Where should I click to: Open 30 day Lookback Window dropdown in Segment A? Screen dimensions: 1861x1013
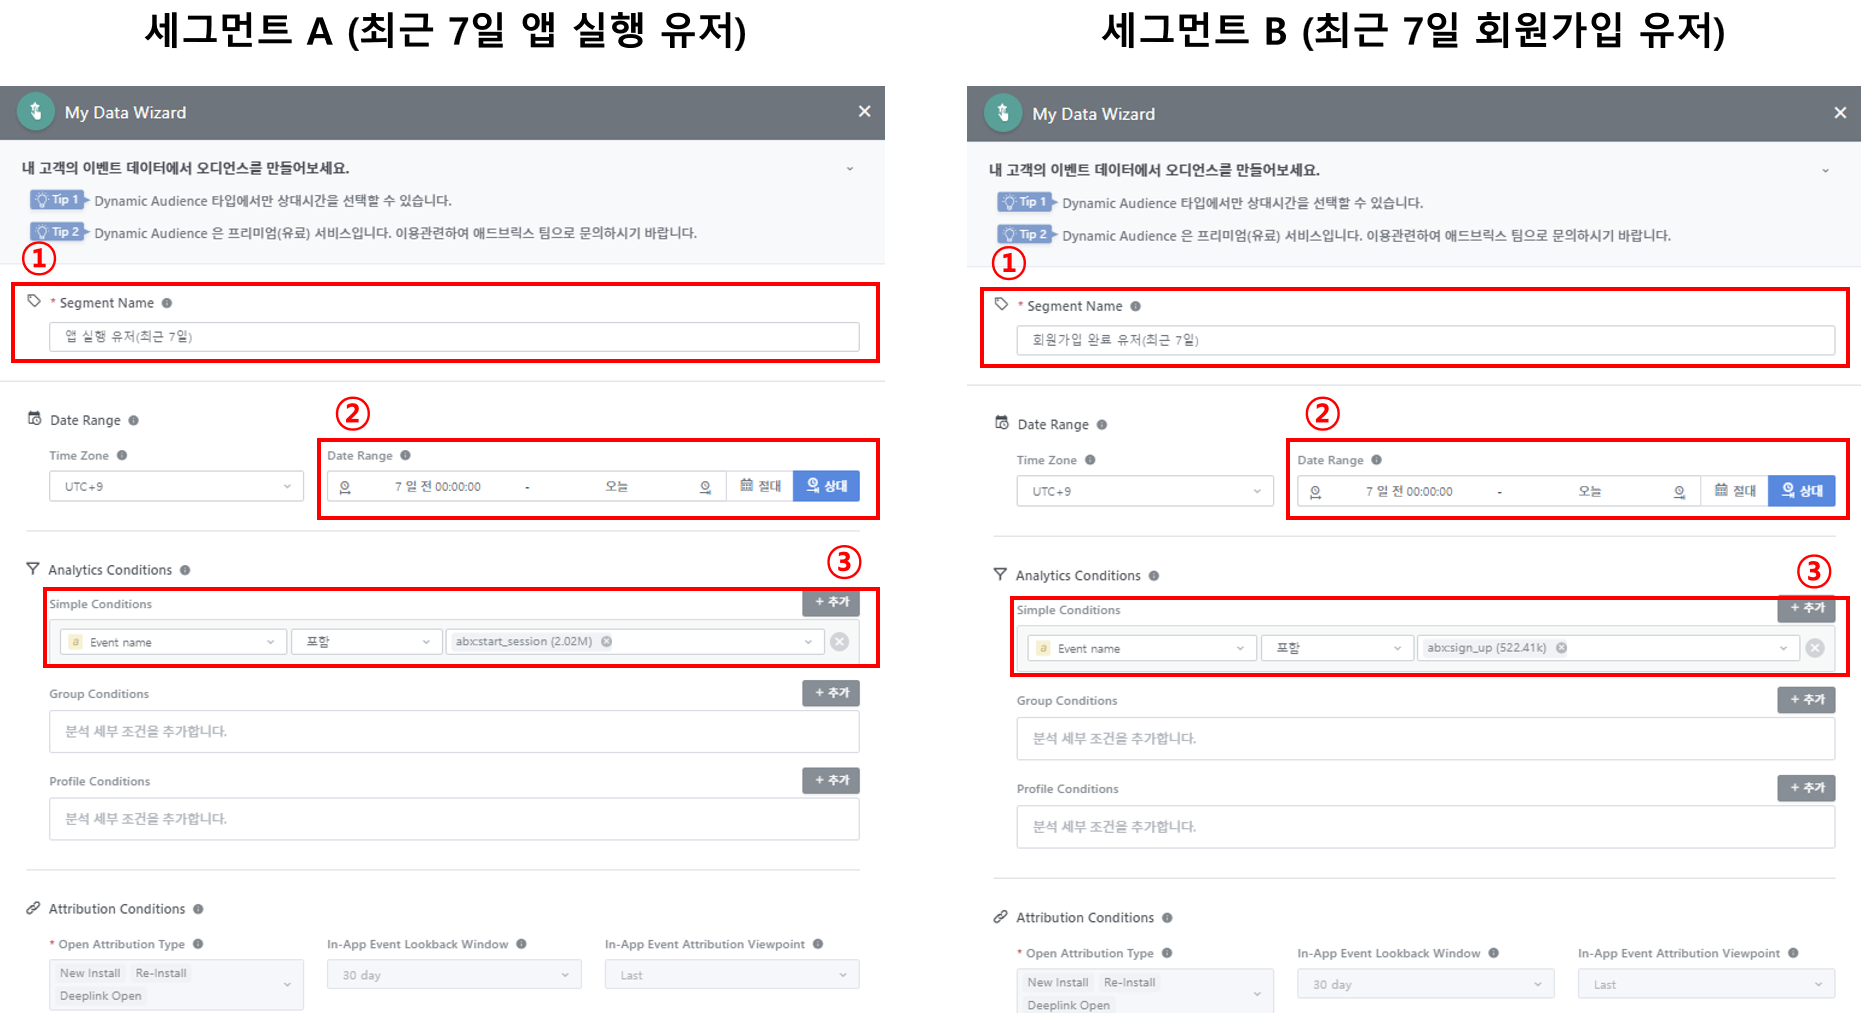coord(454,975)
